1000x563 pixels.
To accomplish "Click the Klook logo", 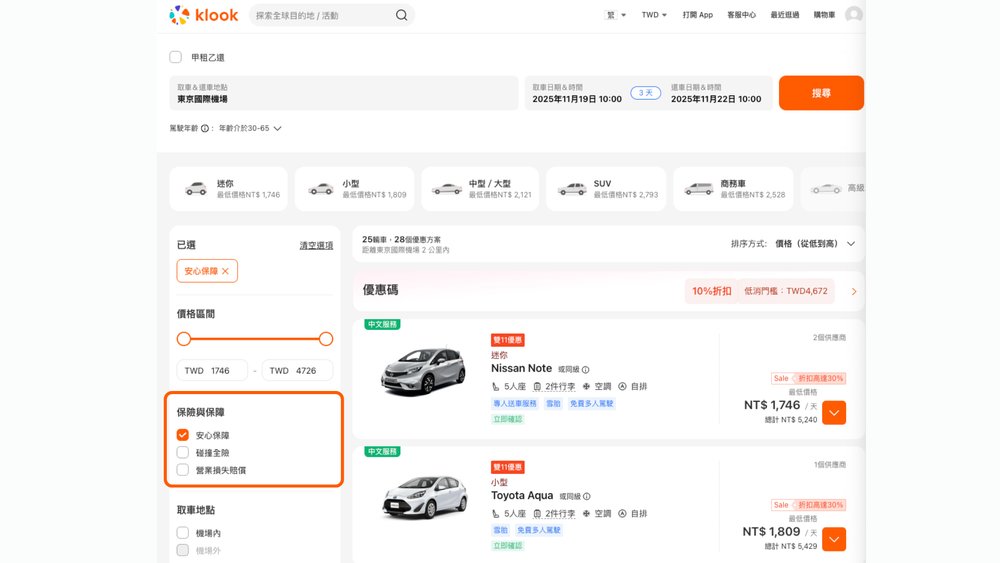I will 203,15.
